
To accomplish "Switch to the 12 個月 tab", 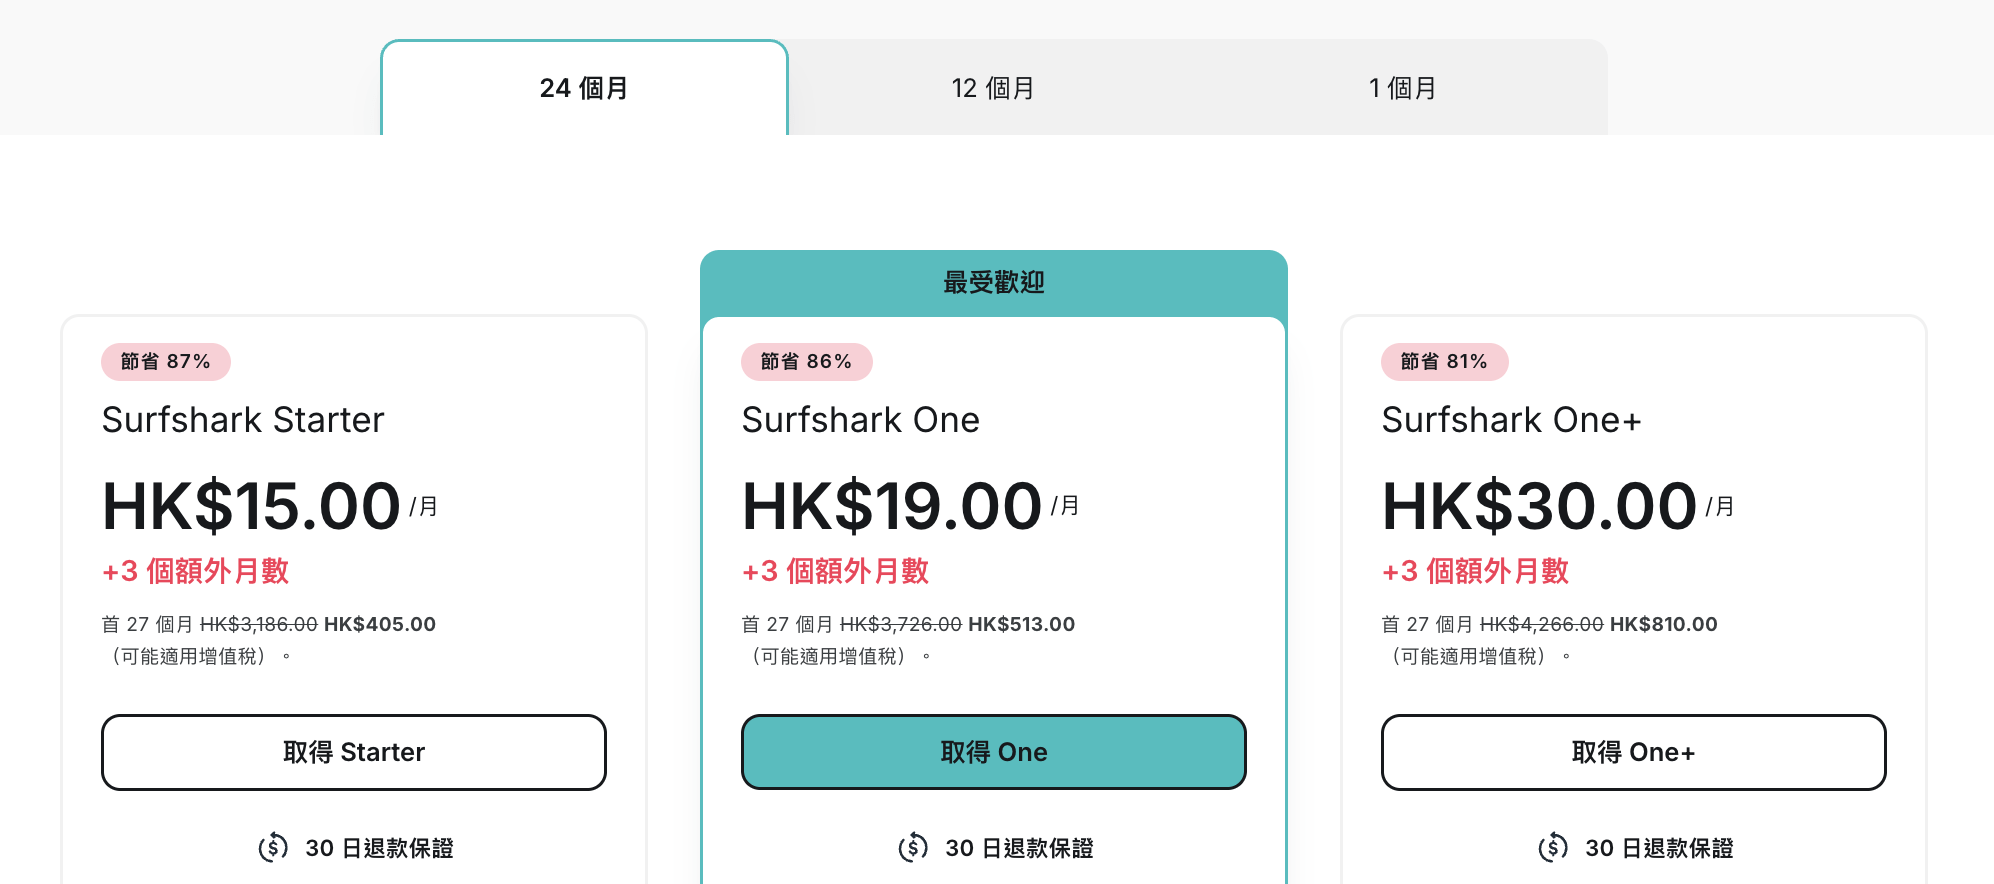I will coord(993,88).
